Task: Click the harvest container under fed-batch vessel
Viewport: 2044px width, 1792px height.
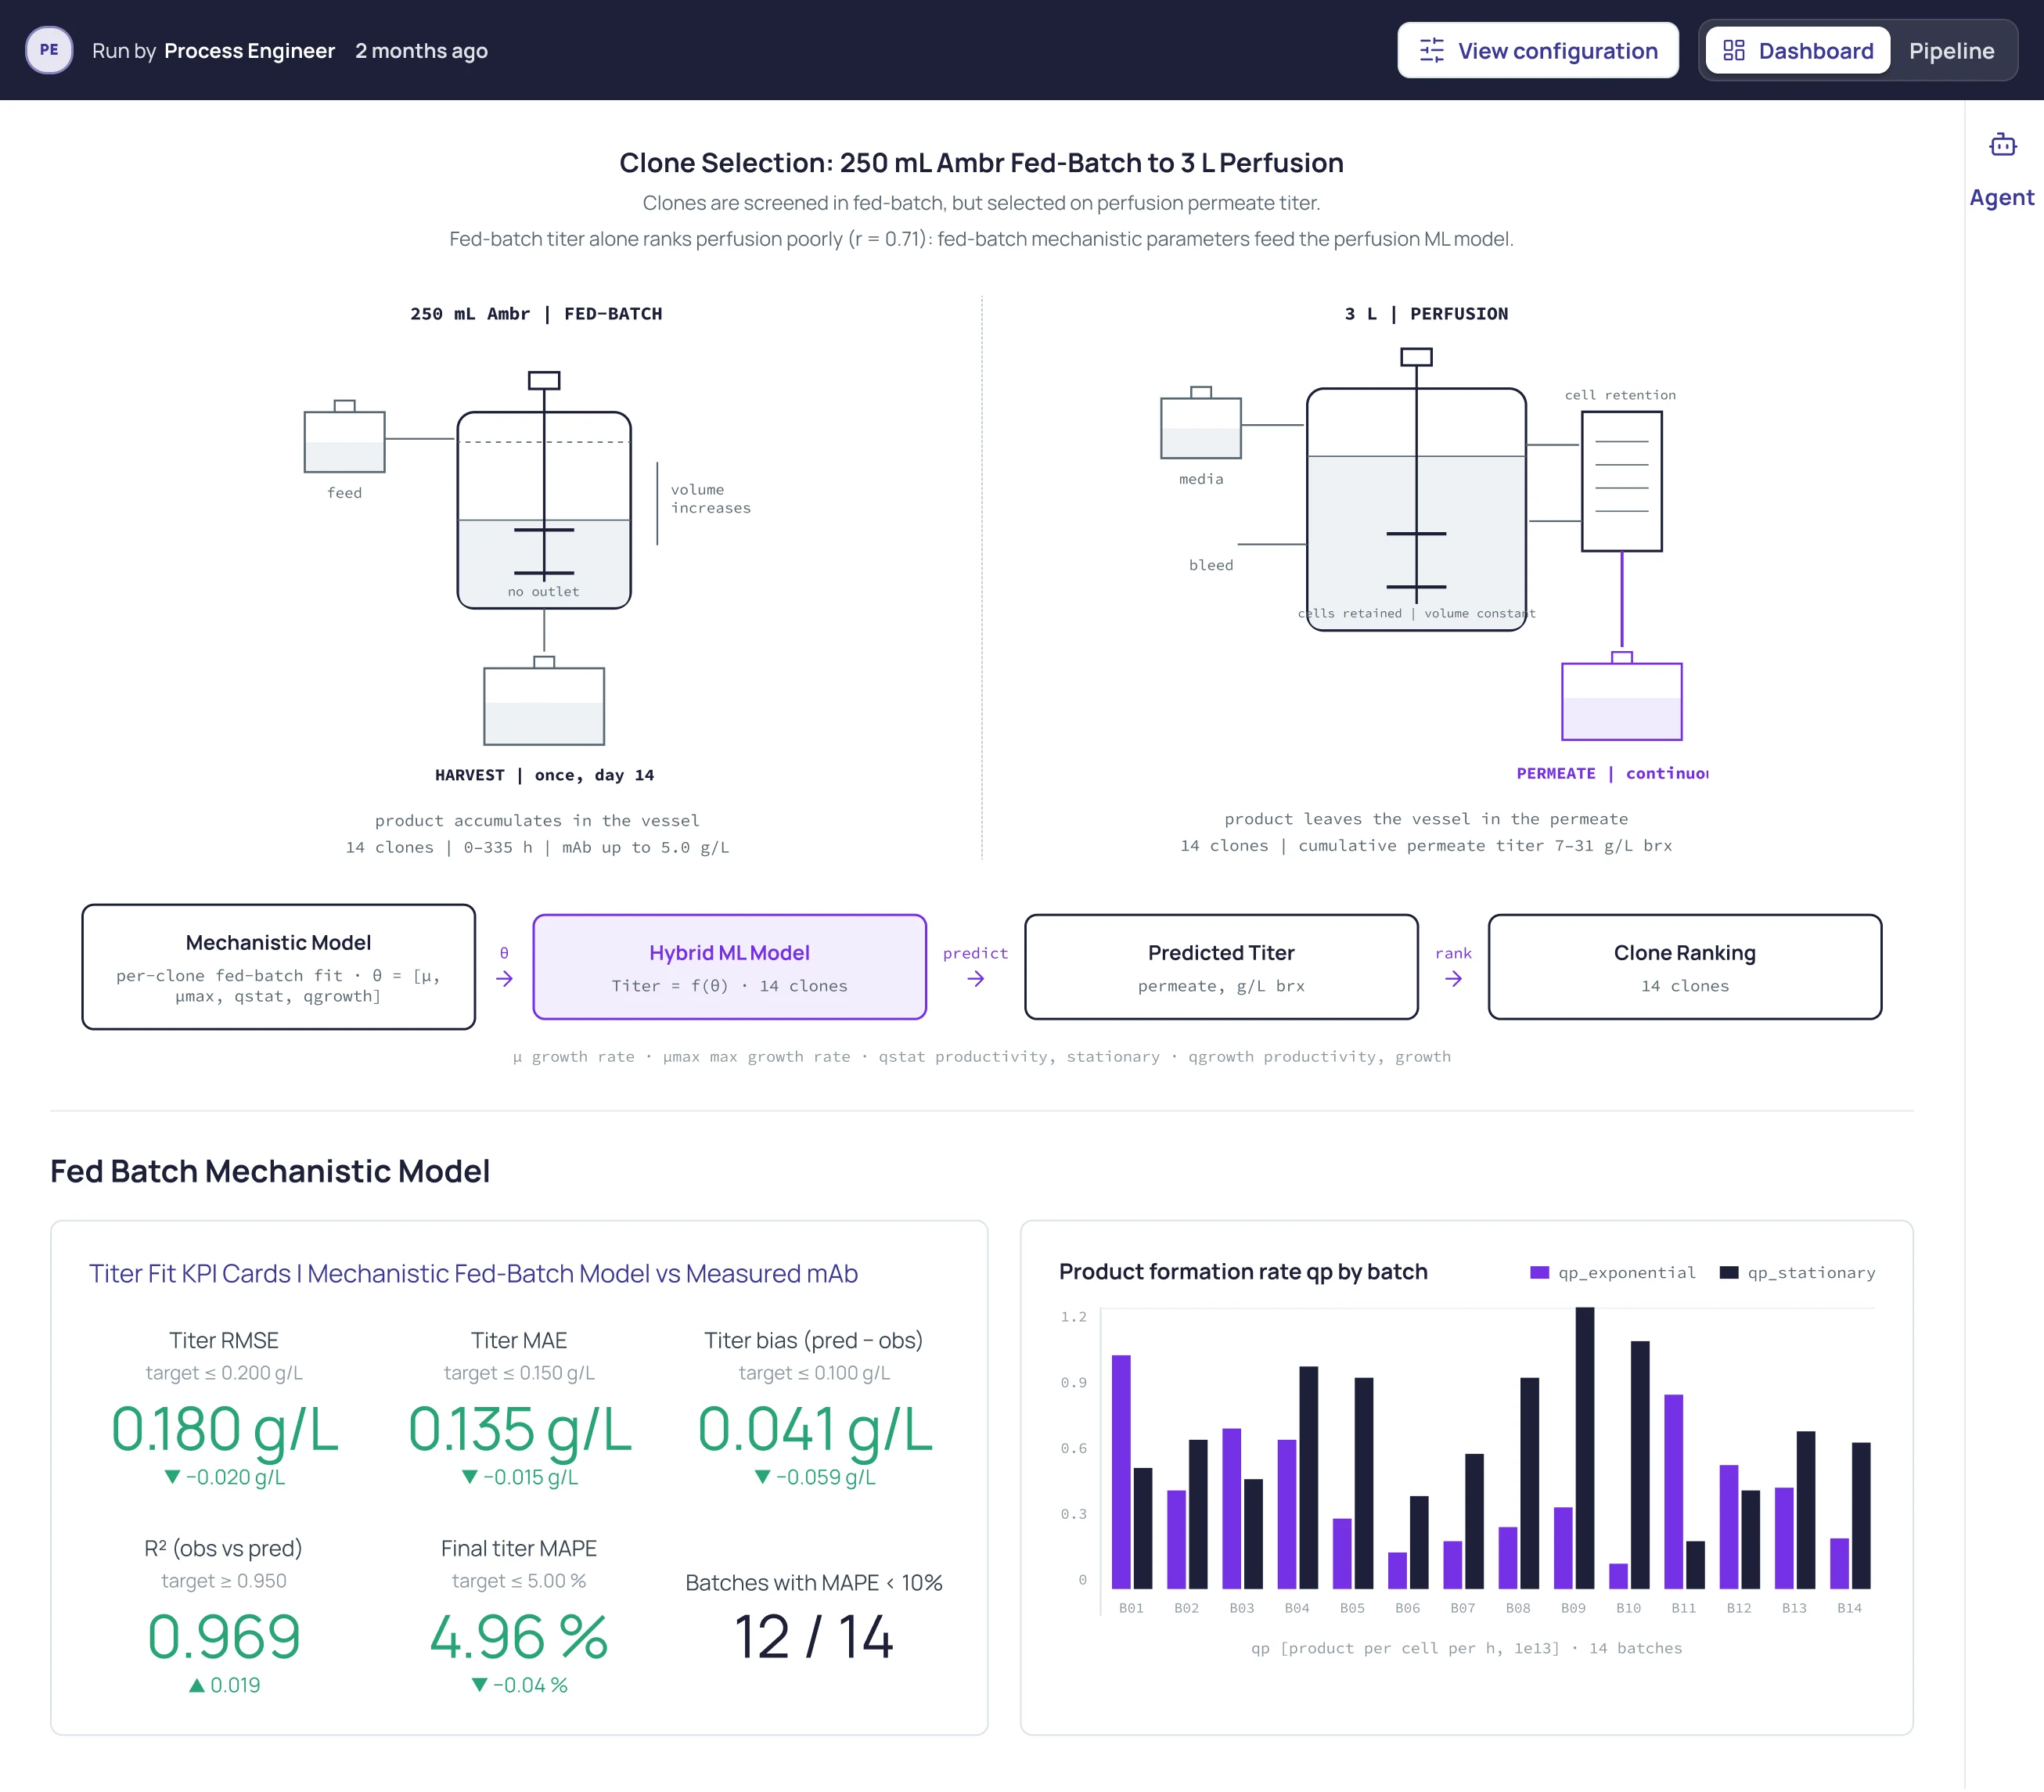Action: [x=543, y=701]
